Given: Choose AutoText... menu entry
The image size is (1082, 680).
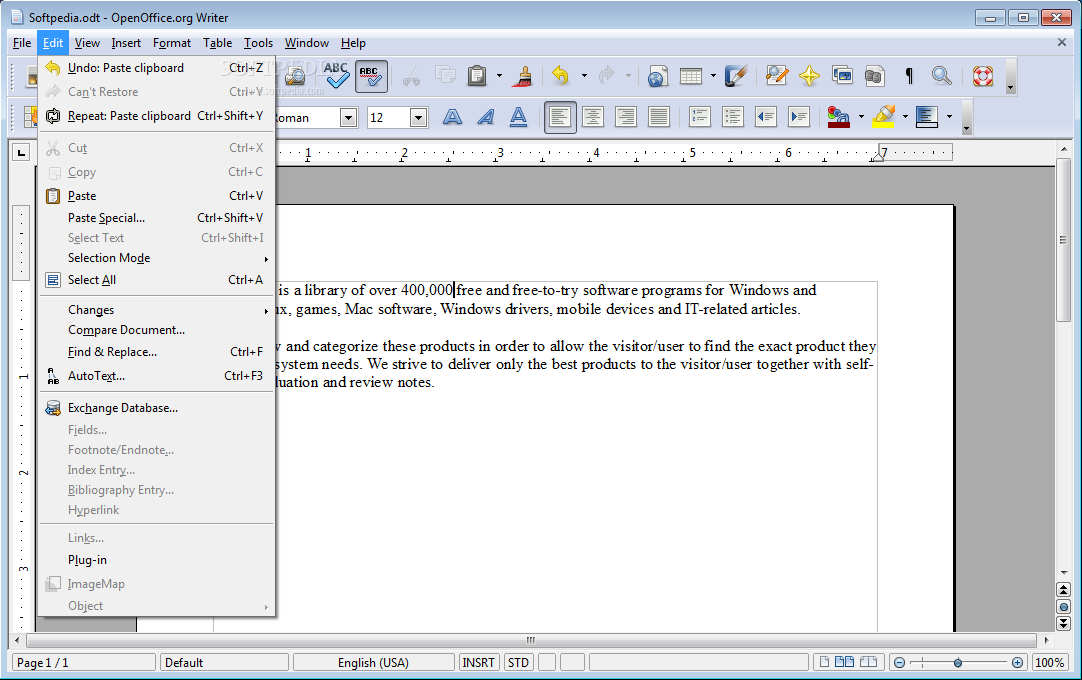Looking at the screenshot, I should coord(157,376).
